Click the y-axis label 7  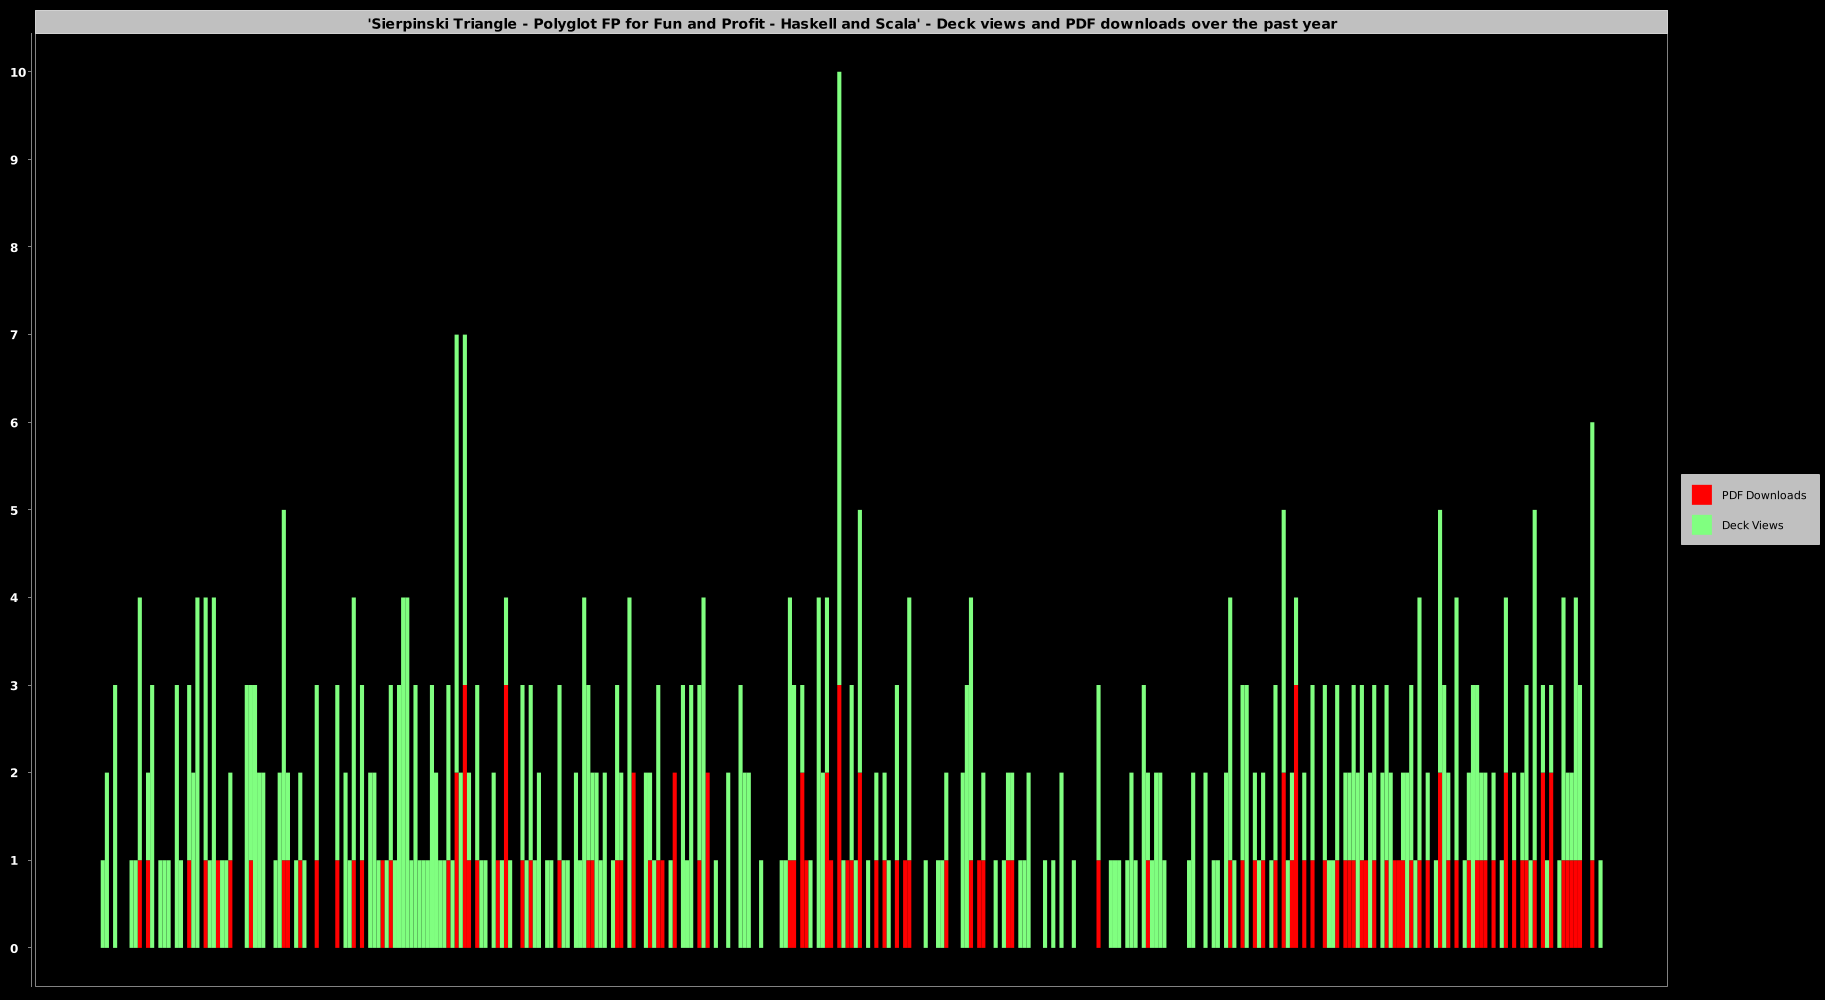coord(15,335)
